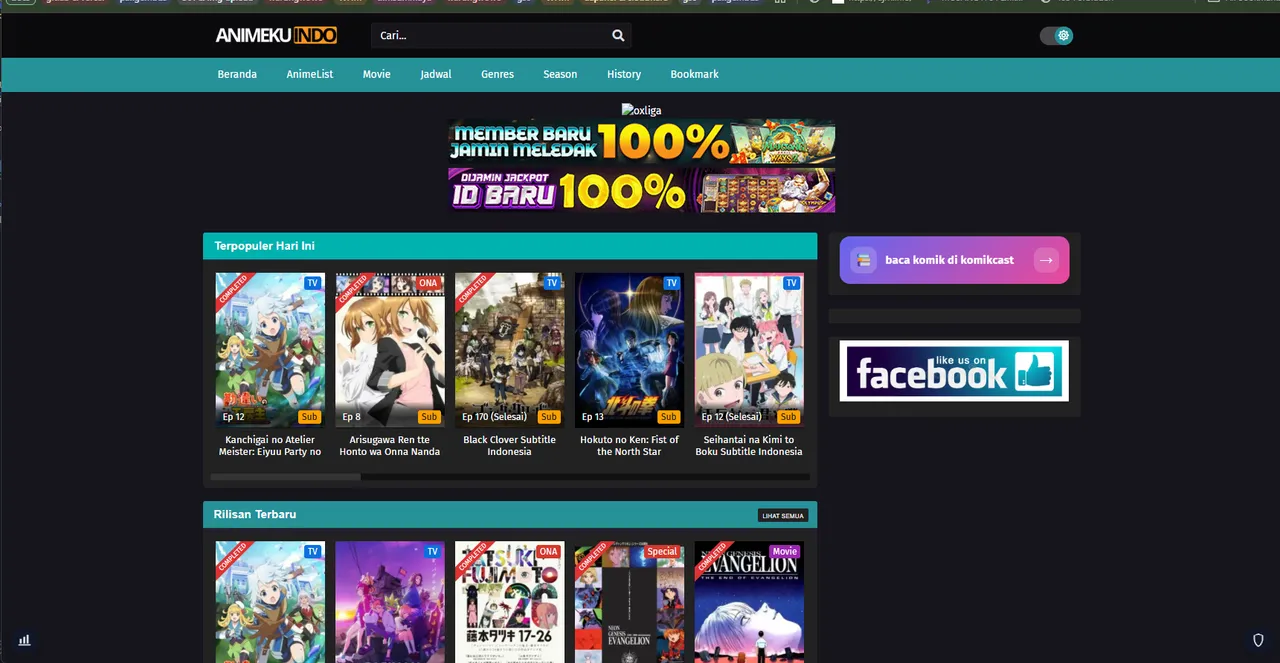
Task: Click the Like us on Facebook banner
Action: pyautogui.click(x=954, y=371)
